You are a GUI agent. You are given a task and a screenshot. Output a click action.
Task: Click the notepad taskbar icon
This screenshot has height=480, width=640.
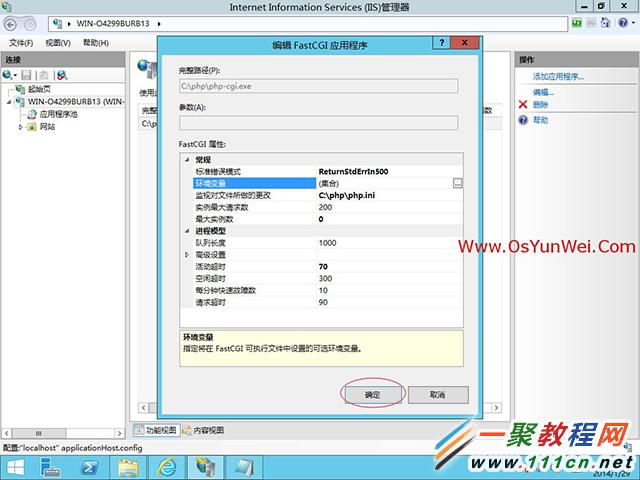tap(244, 468)
